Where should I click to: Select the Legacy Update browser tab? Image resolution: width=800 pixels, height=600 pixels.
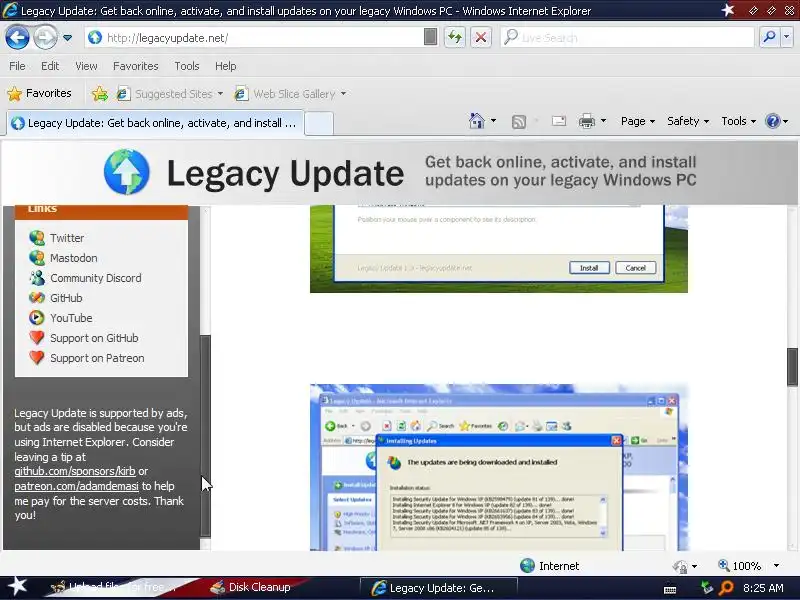[x=155, y=123]
